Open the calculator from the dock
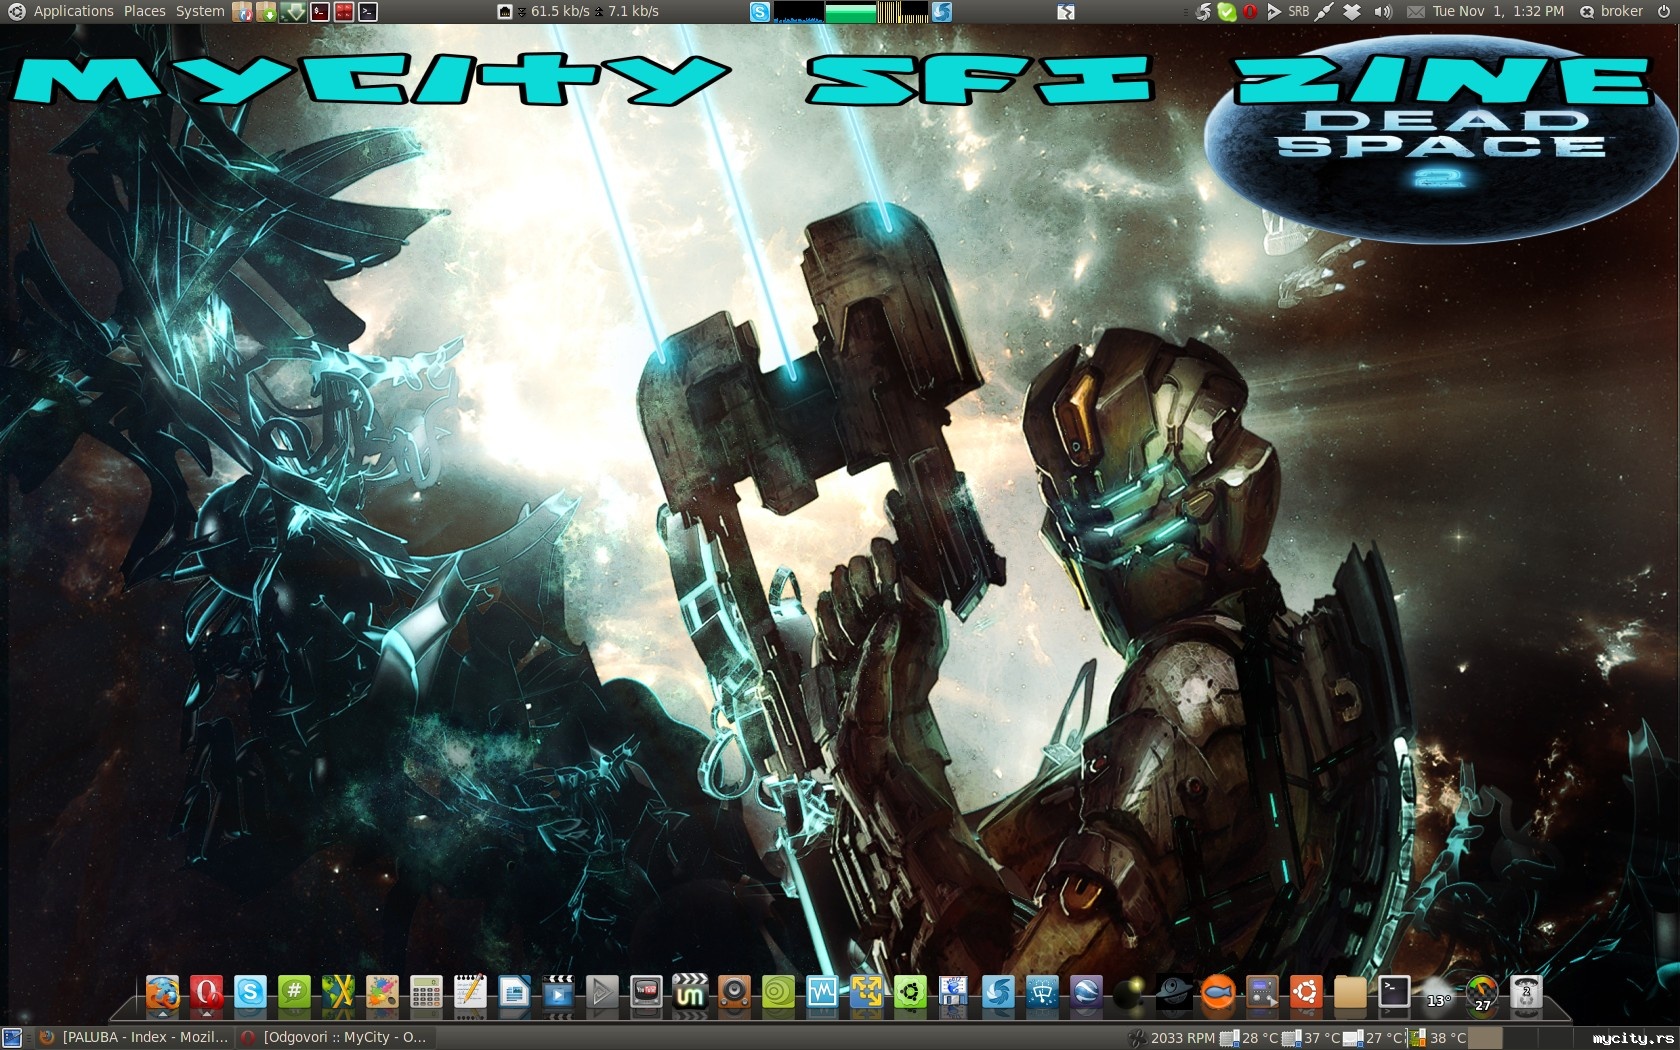Image resolution: width=1680 pixels, height=1050 pixels. [426, 993]
